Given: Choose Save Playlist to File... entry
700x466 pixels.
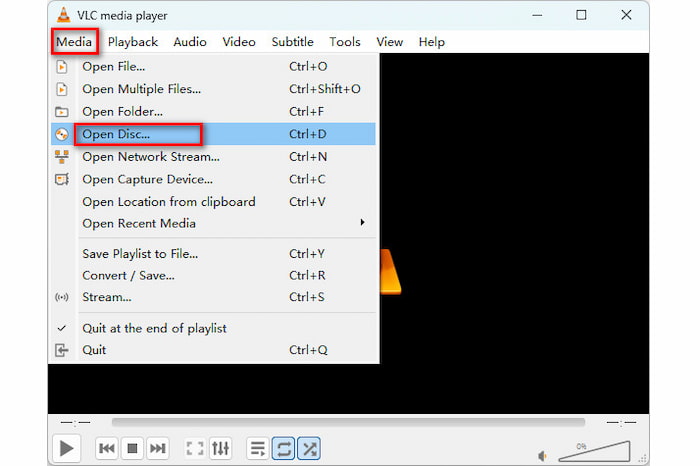Looking at the screenshot, I should click(x=213, y=254).
